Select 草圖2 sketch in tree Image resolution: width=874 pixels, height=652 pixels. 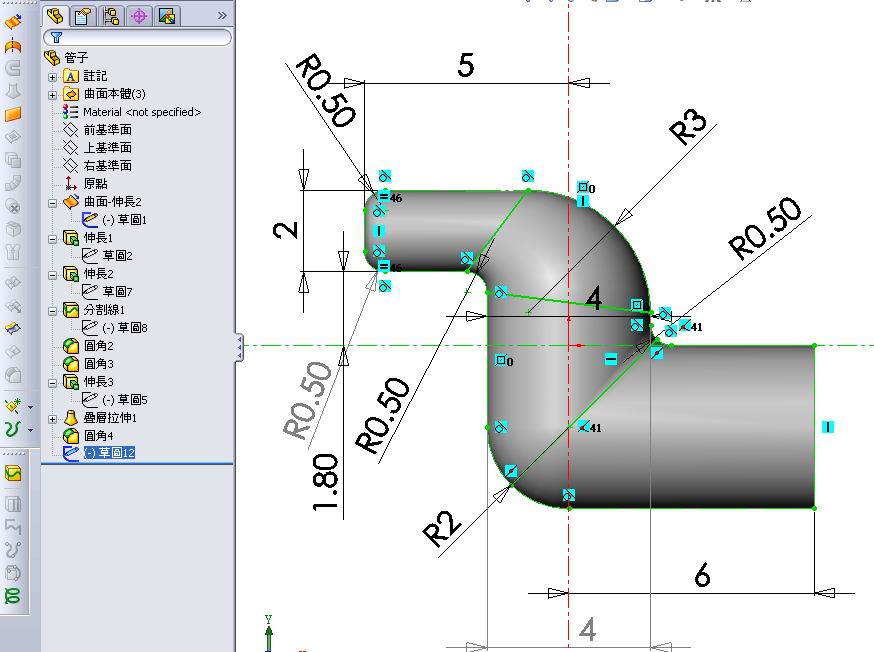107,256
